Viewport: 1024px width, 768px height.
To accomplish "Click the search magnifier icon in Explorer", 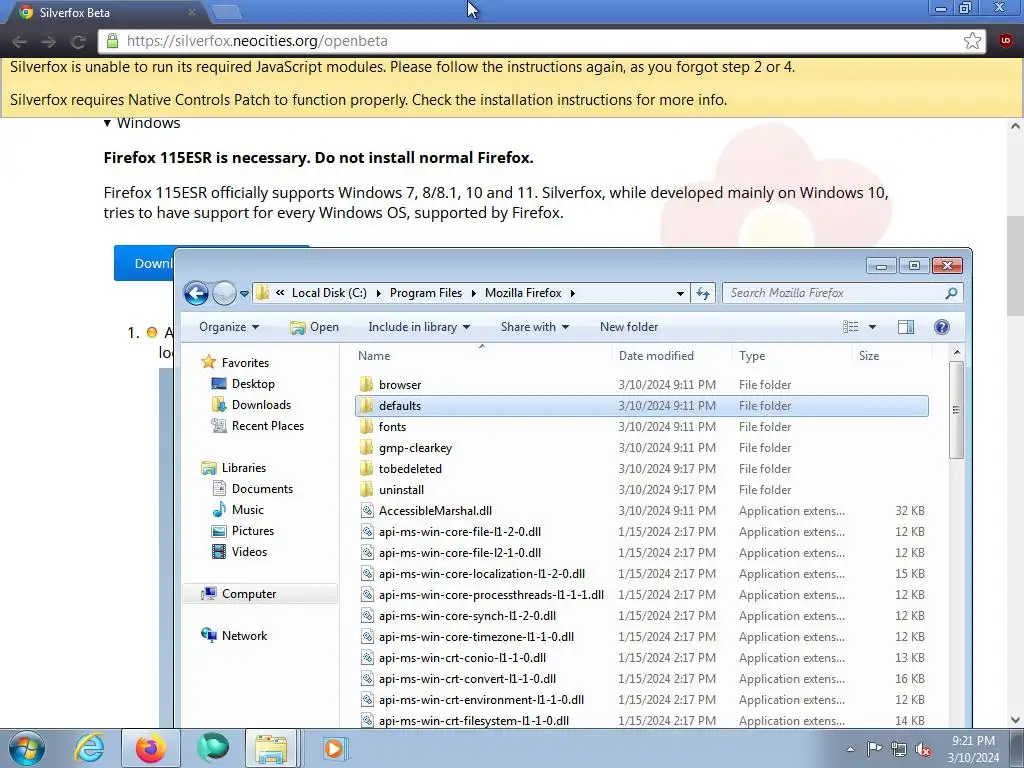I will coord(952,293).
